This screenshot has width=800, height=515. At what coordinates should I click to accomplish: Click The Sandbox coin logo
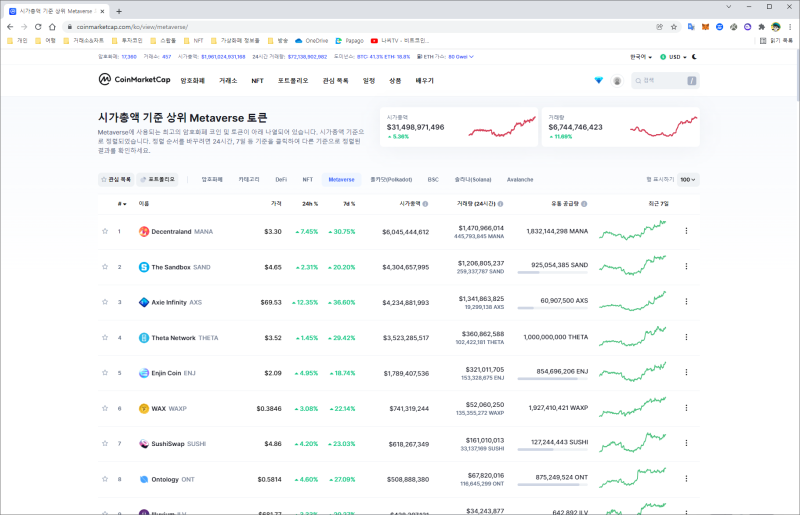pyautogui.click(x=144, y=267)
